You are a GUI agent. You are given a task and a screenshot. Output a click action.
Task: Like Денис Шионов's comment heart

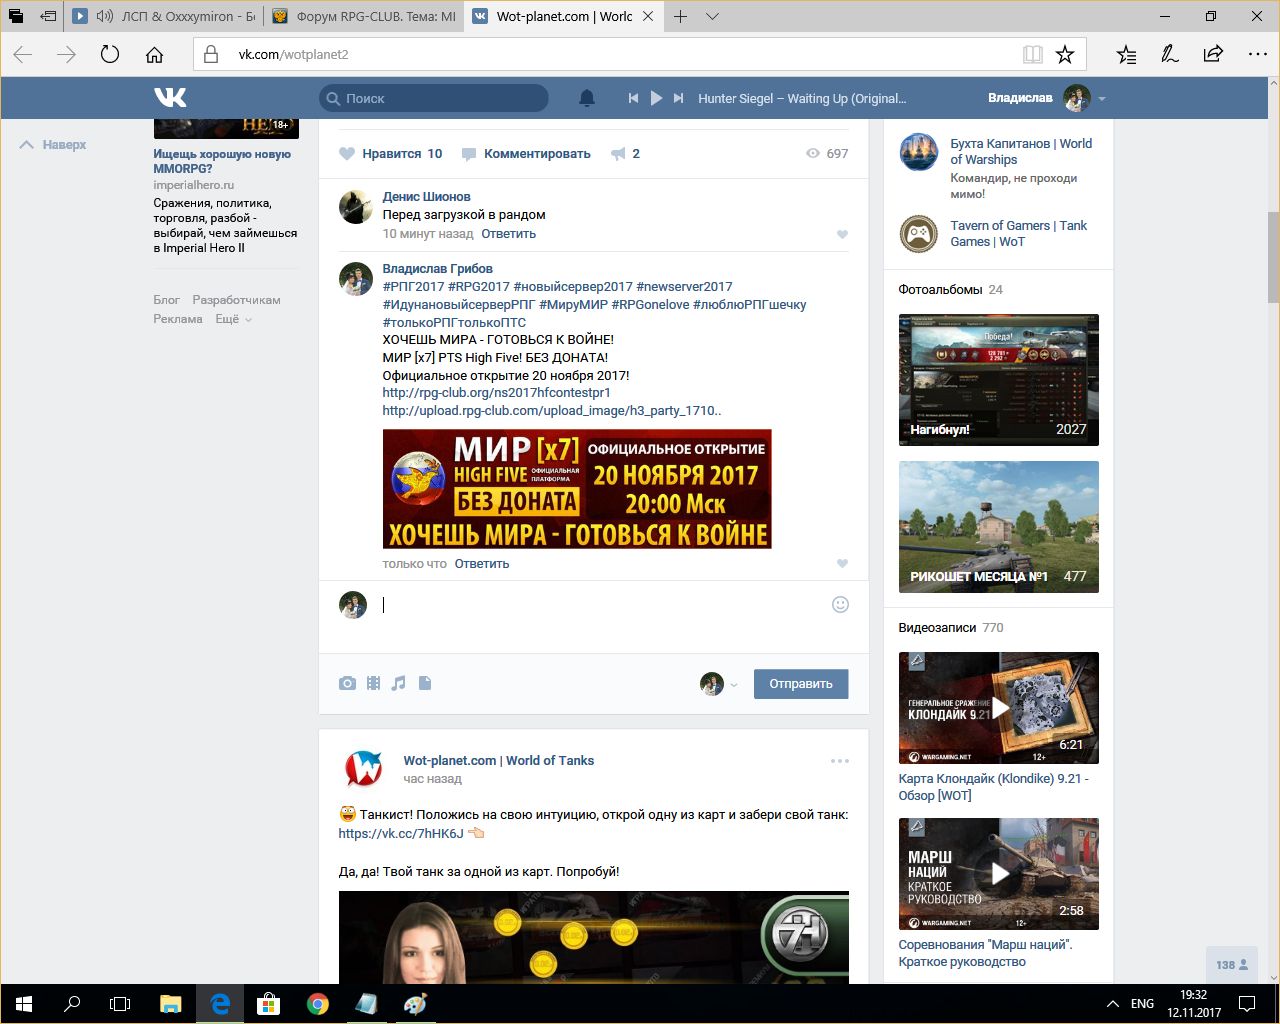tap(842, 234)
